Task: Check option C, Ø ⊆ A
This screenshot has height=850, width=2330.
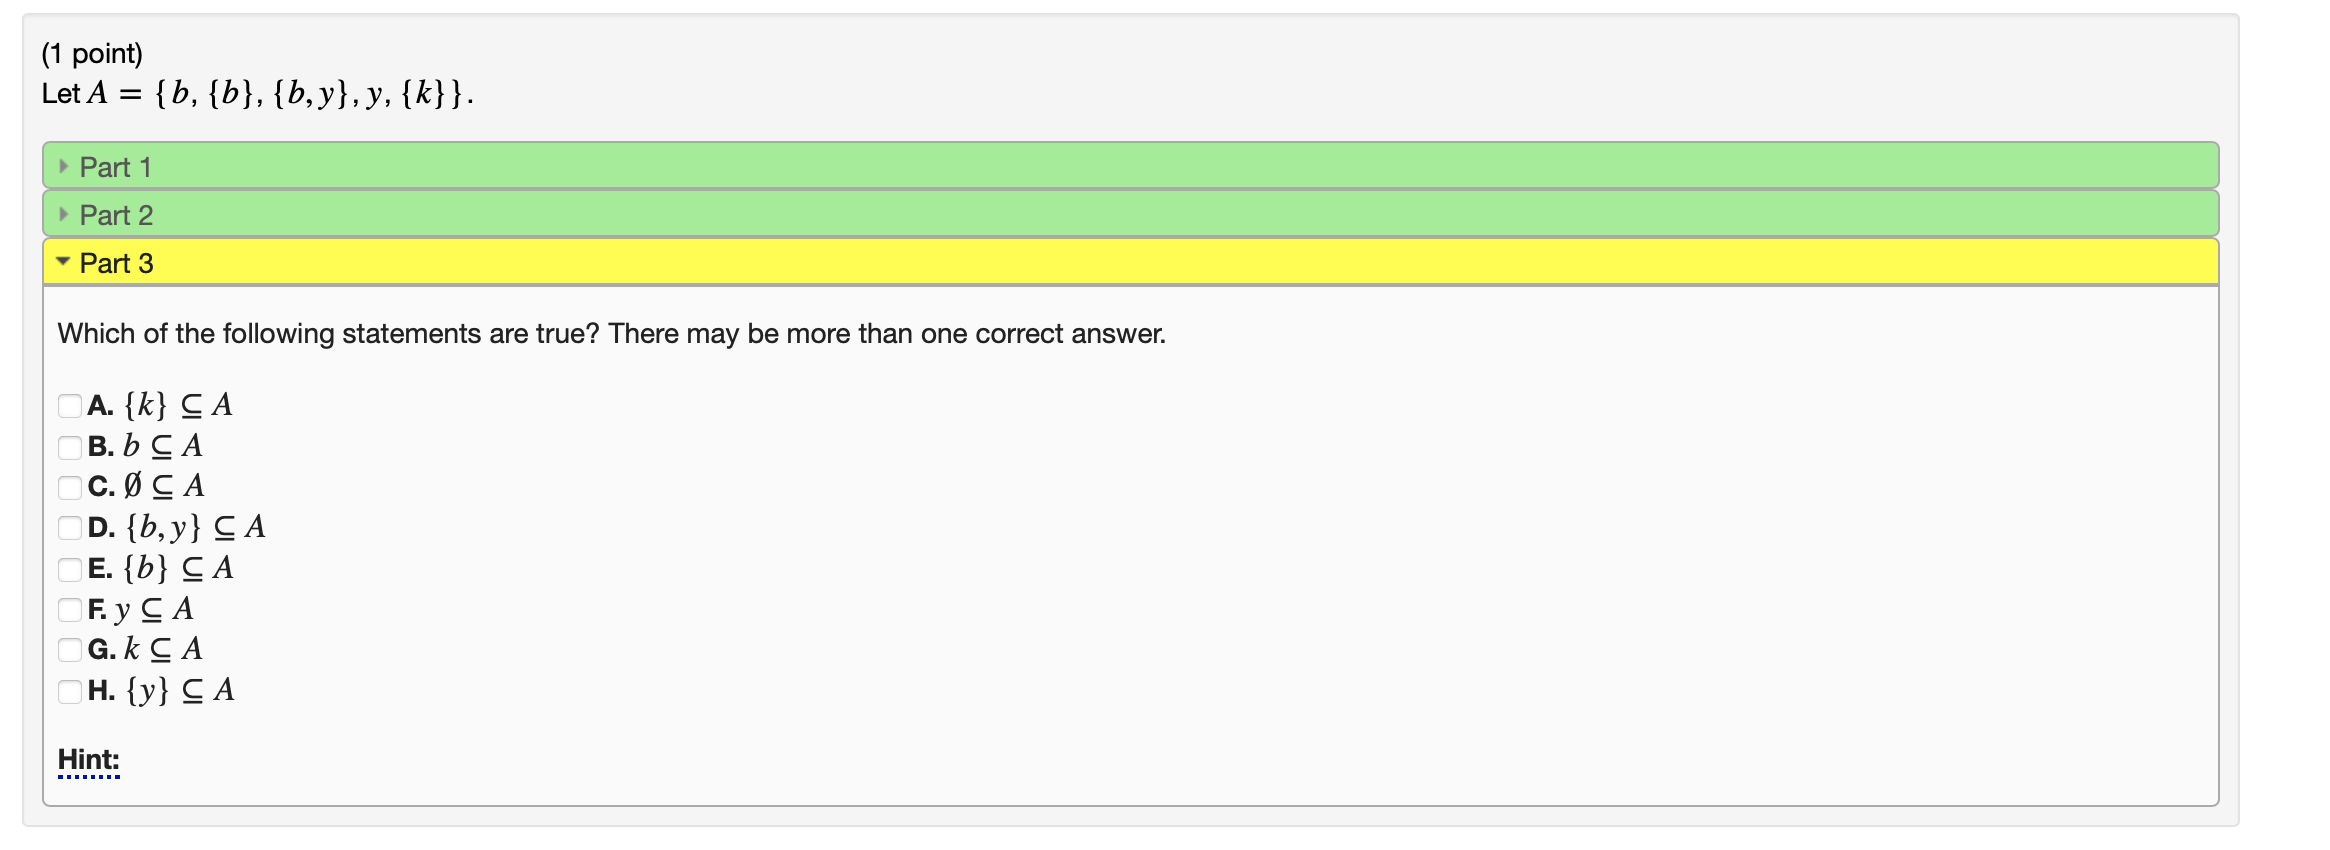Action: [70, 488]
